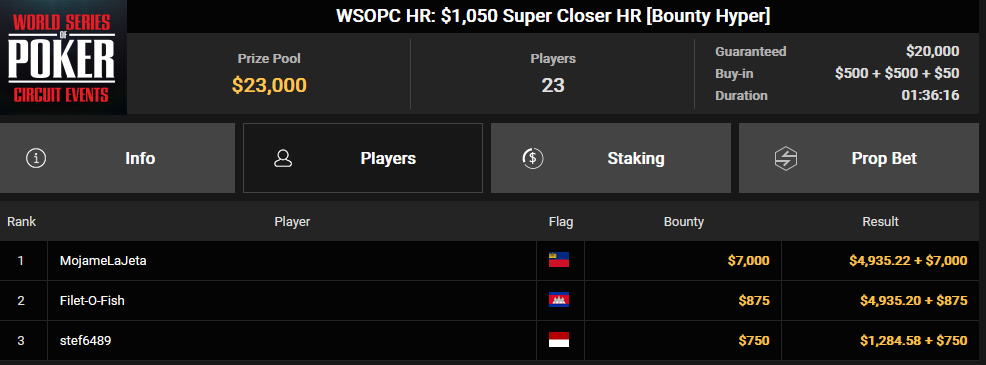
Task: Click the Player column header
Action: 292,222
